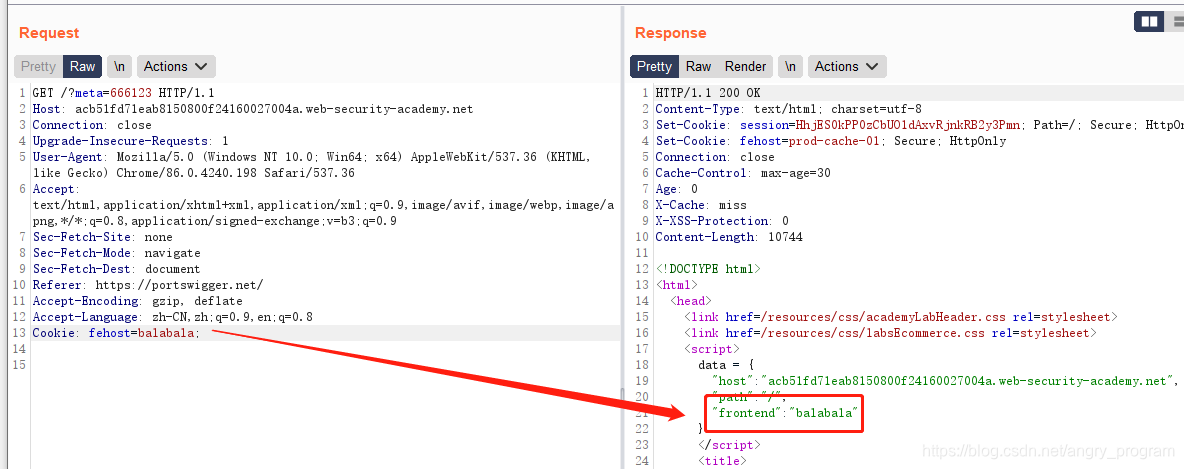Select the side-by-side split layout icon
The width and height of the screenshot is (1184, 469).
point(1149,22)
